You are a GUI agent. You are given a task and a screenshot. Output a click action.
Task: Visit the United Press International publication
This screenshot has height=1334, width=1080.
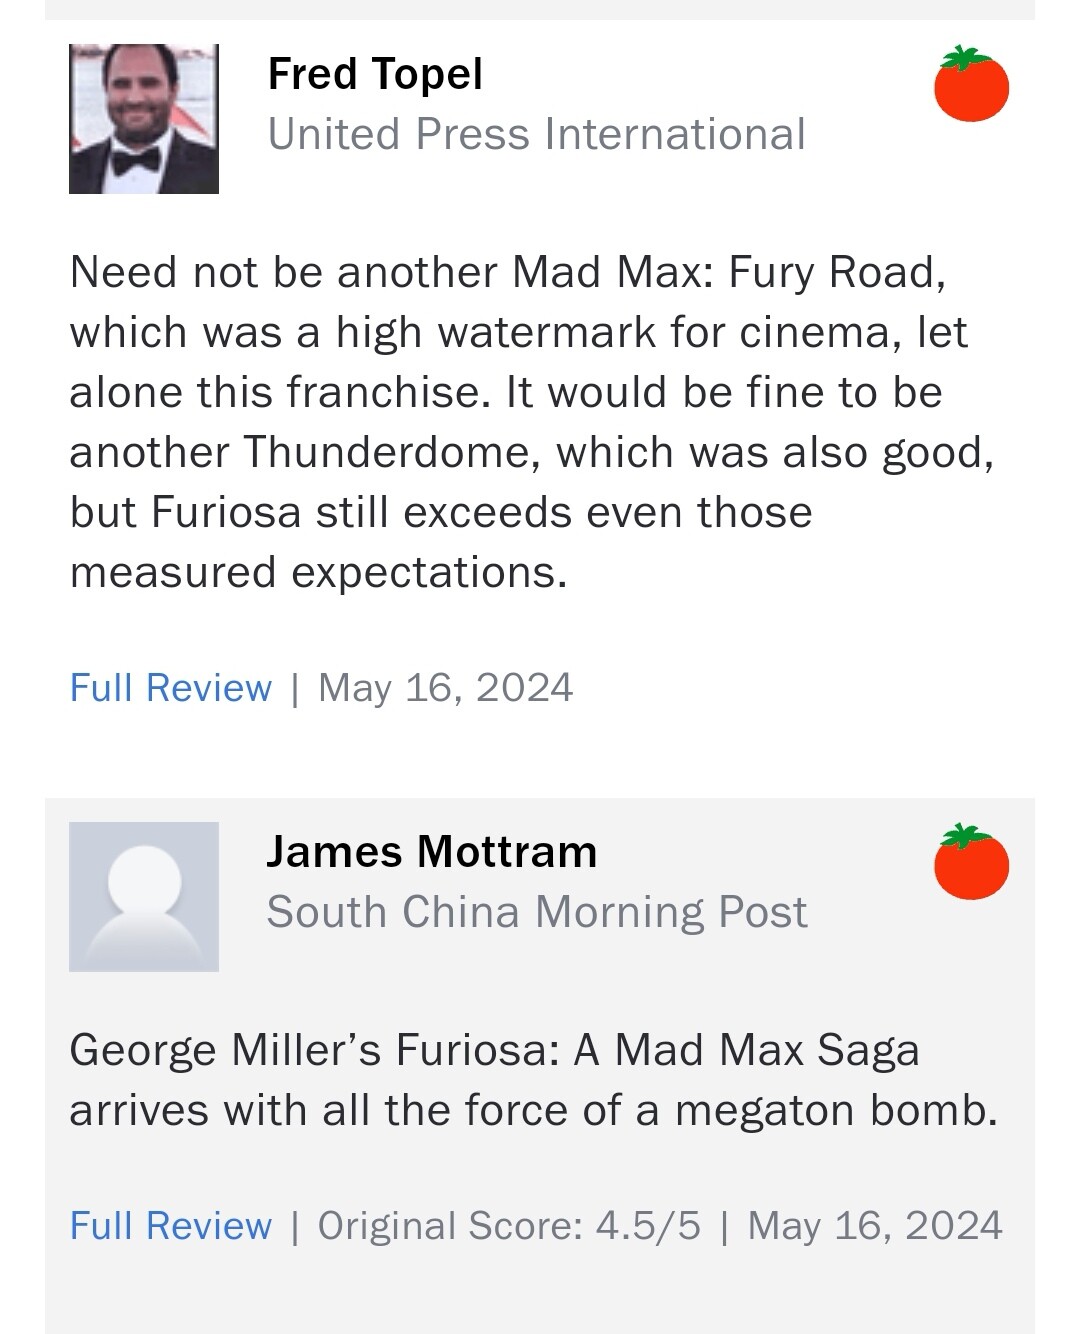point(536,134)
